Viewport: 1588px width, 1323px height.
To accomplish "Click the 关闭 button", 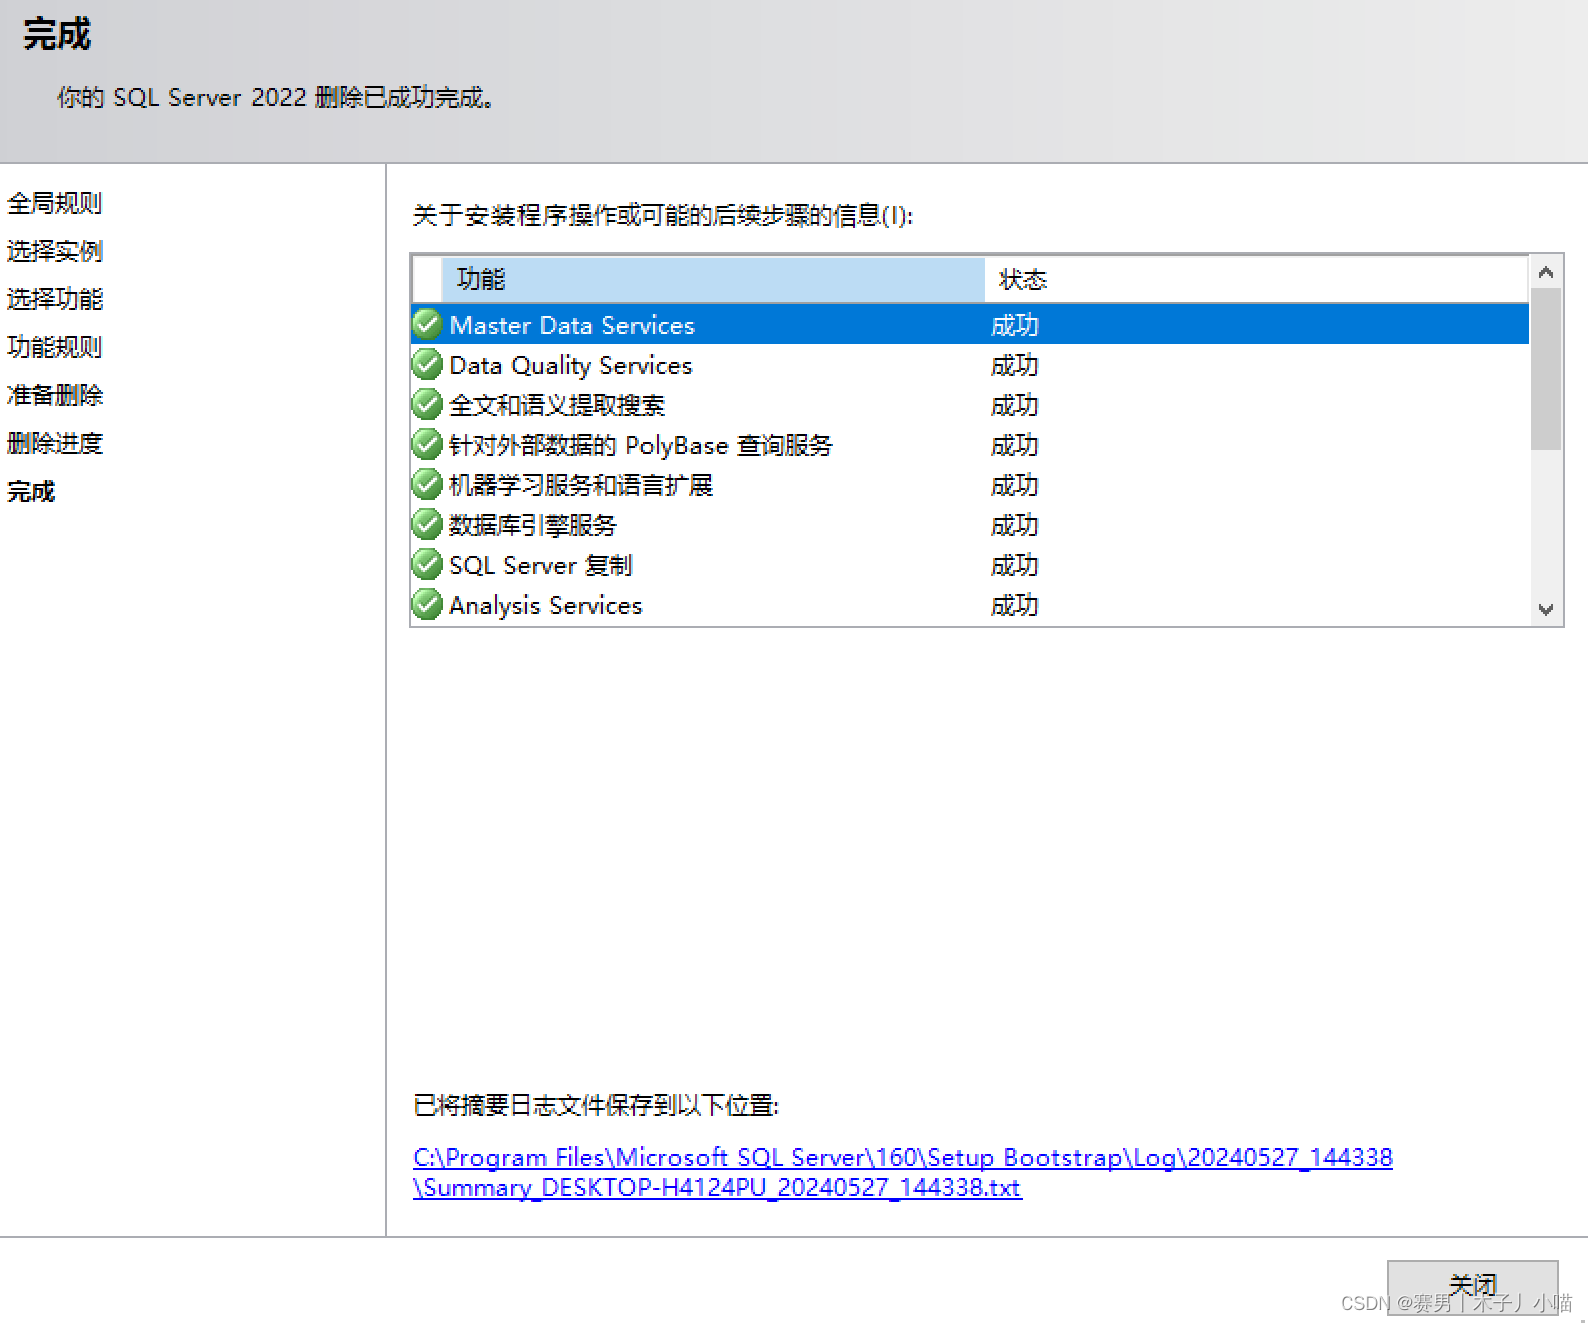I will pyautogui.click(x=1472, y=1286).
